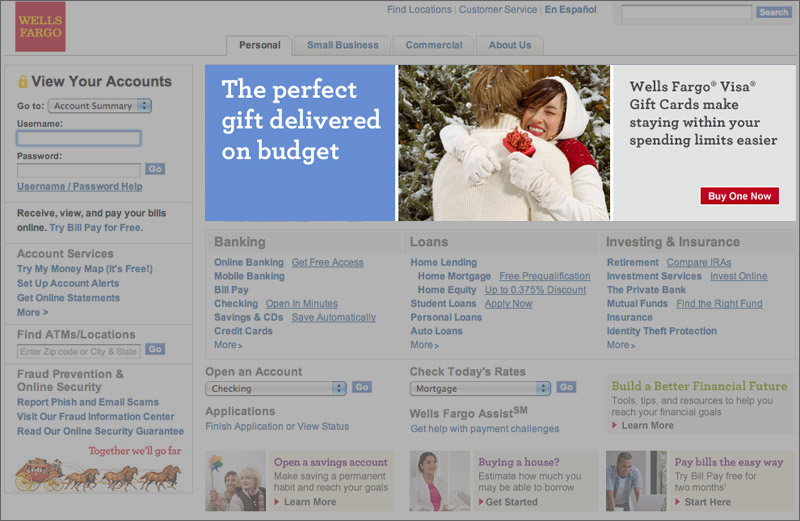The height and width of the screenshot is (521, 800).
Task: Open Report Phish and Email Scams
Action: pyautogui.click(x=88, y=402)
